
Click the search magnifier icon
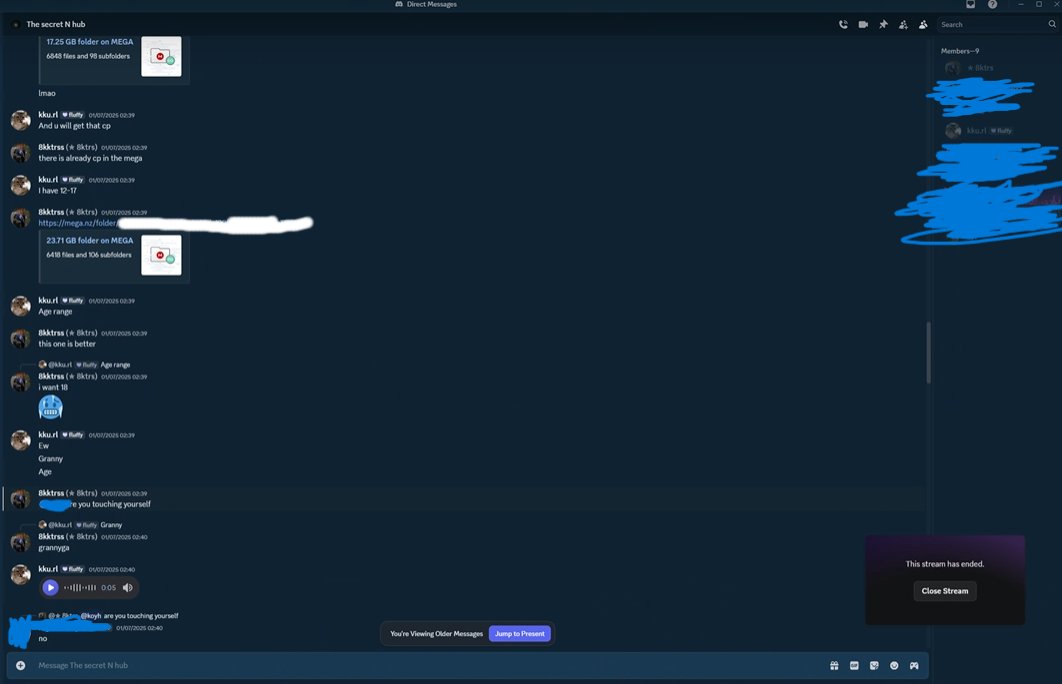tap(1052, 24)
